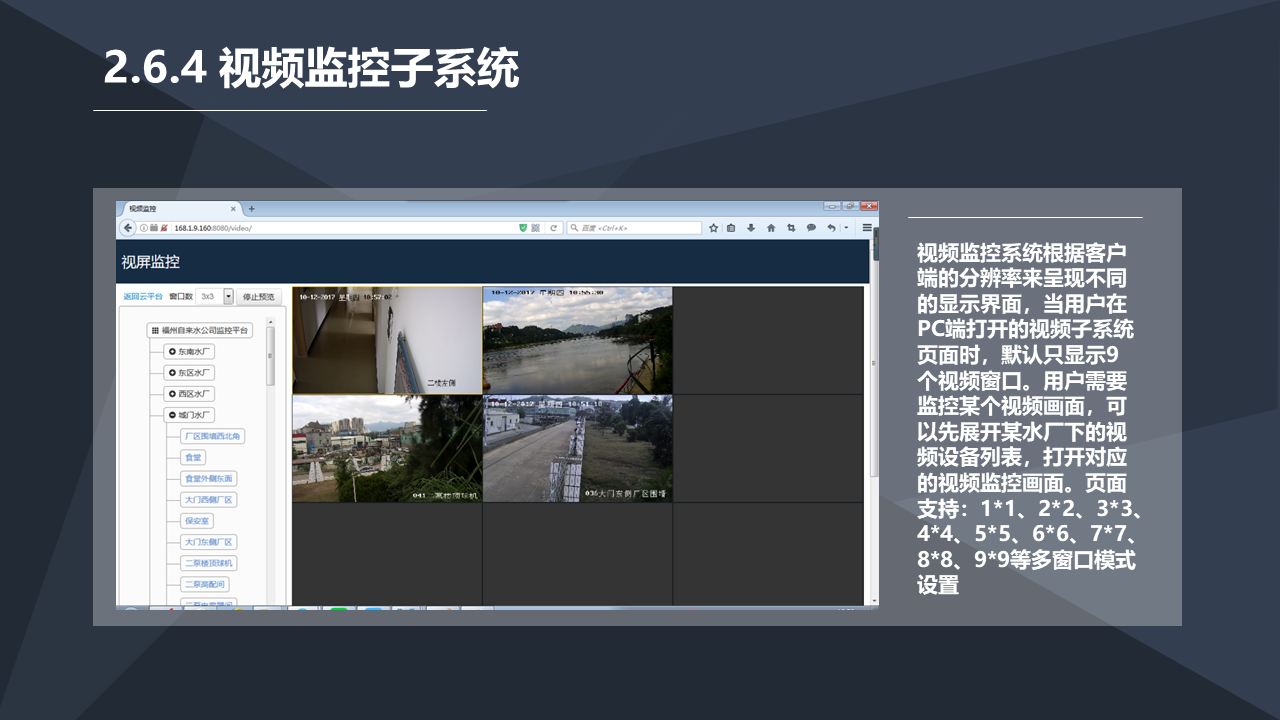
Task: Select the river view video window
Action: coord(578,340)
